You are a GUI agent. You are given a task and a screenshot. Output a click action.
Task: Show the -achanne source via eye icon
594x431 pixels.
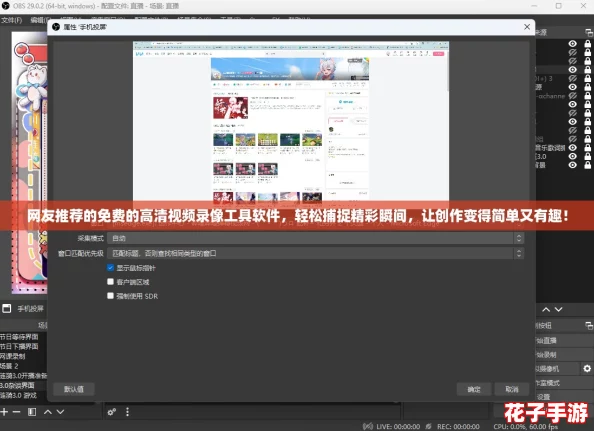click(572, 96)
